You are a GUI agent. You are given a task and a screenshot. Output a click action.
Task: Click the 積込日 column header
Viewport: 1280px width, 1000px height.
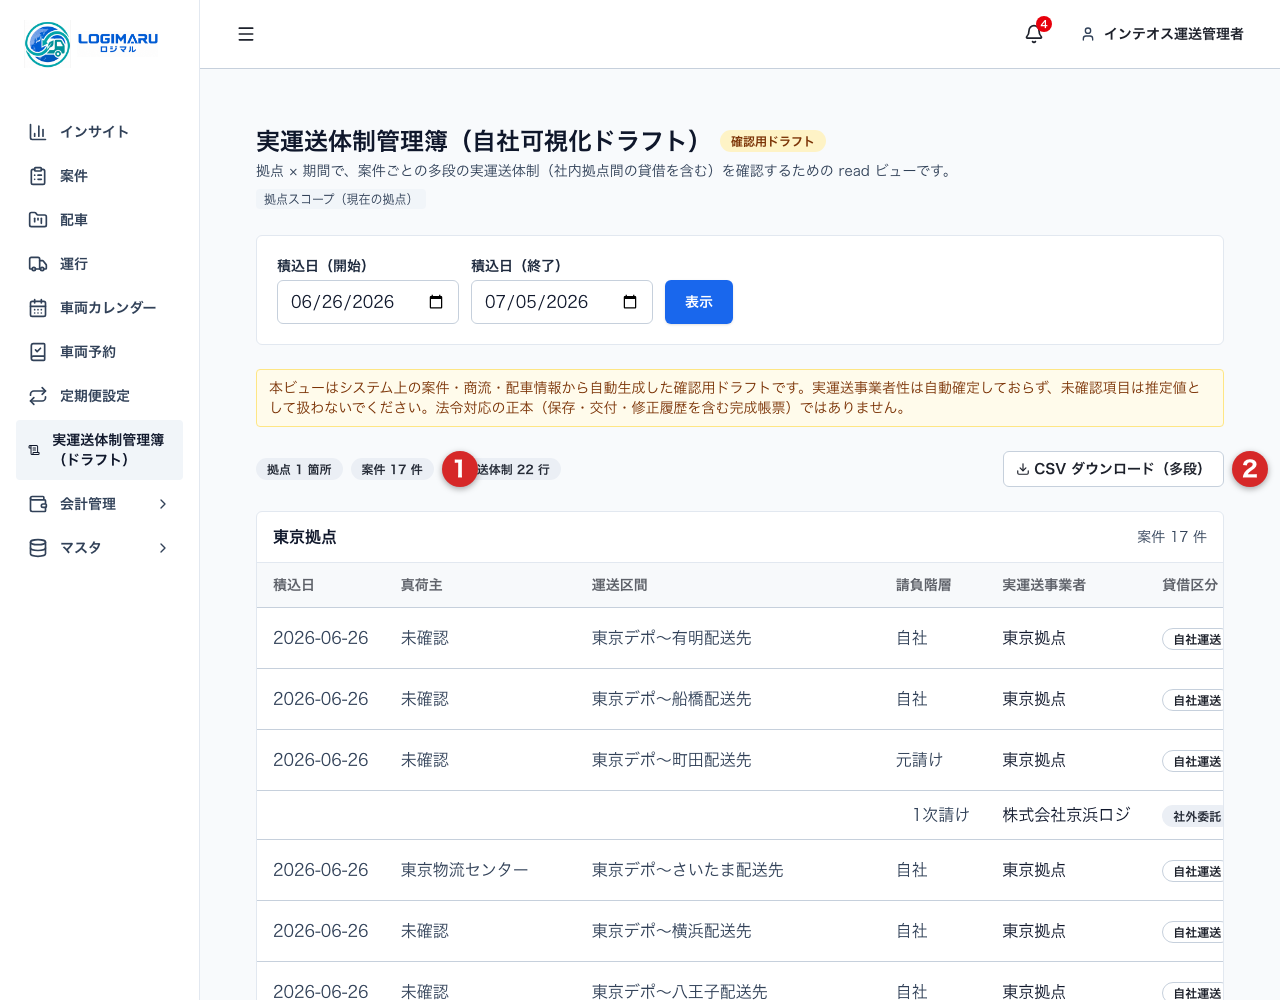[x=294, y=585]
